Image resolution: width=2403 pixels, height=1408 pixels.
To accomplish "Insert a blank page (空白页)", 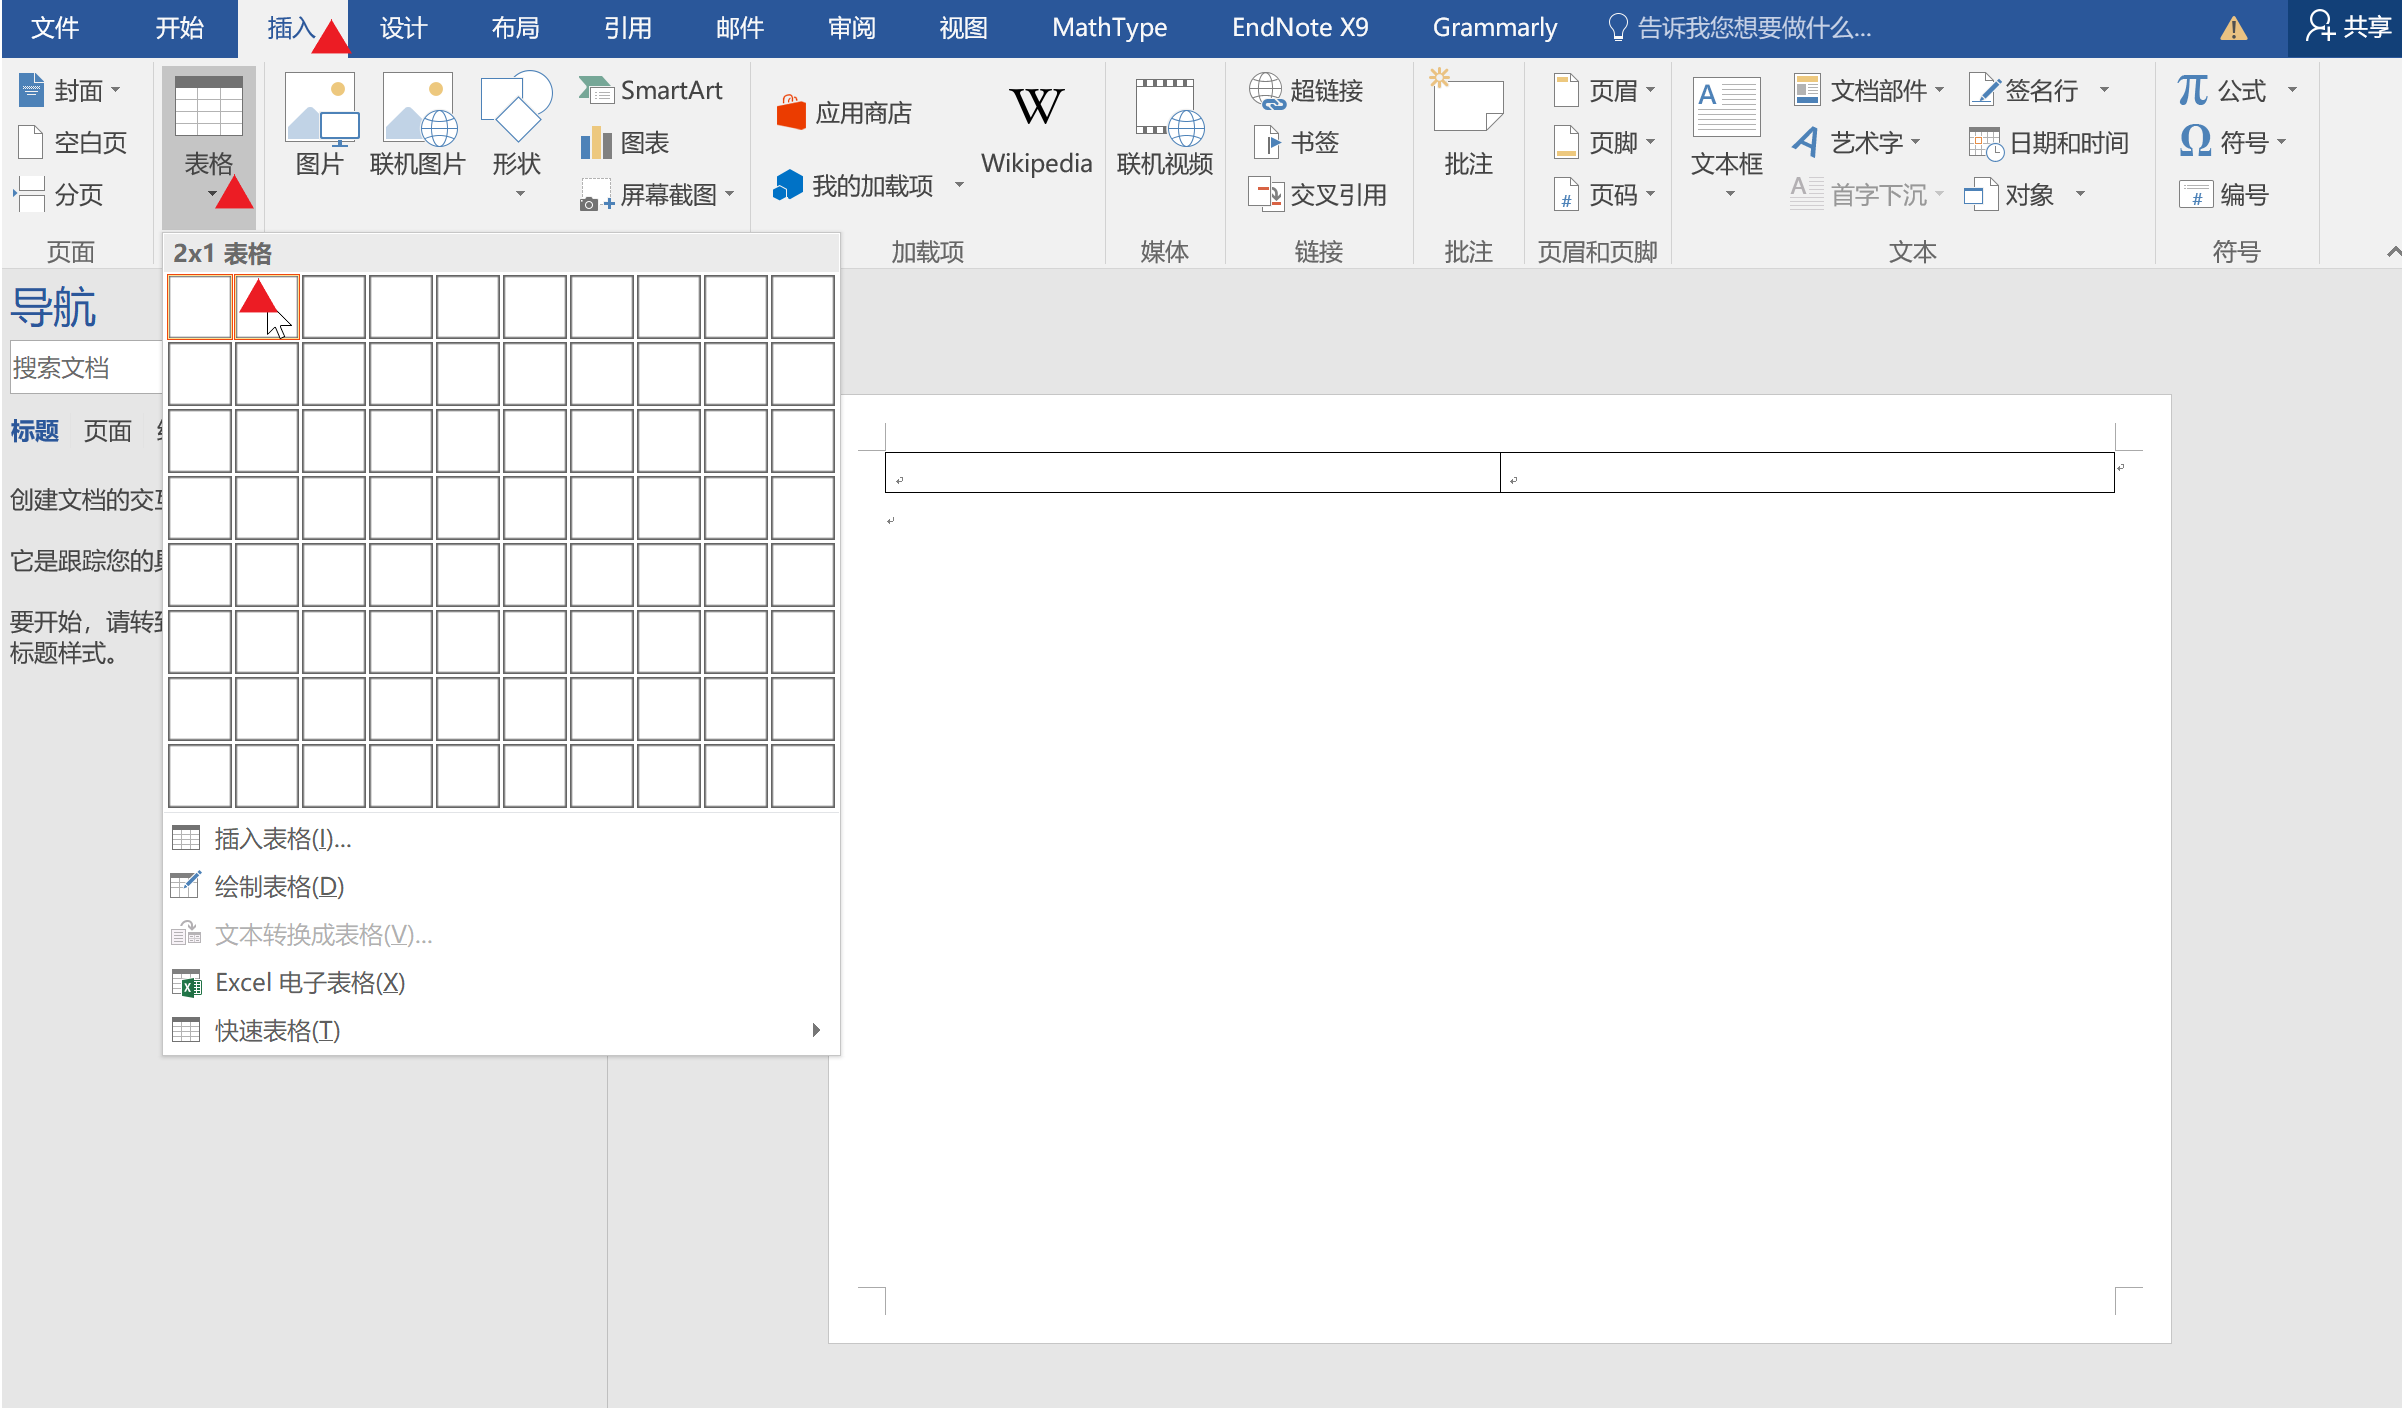I will point(72,142).
